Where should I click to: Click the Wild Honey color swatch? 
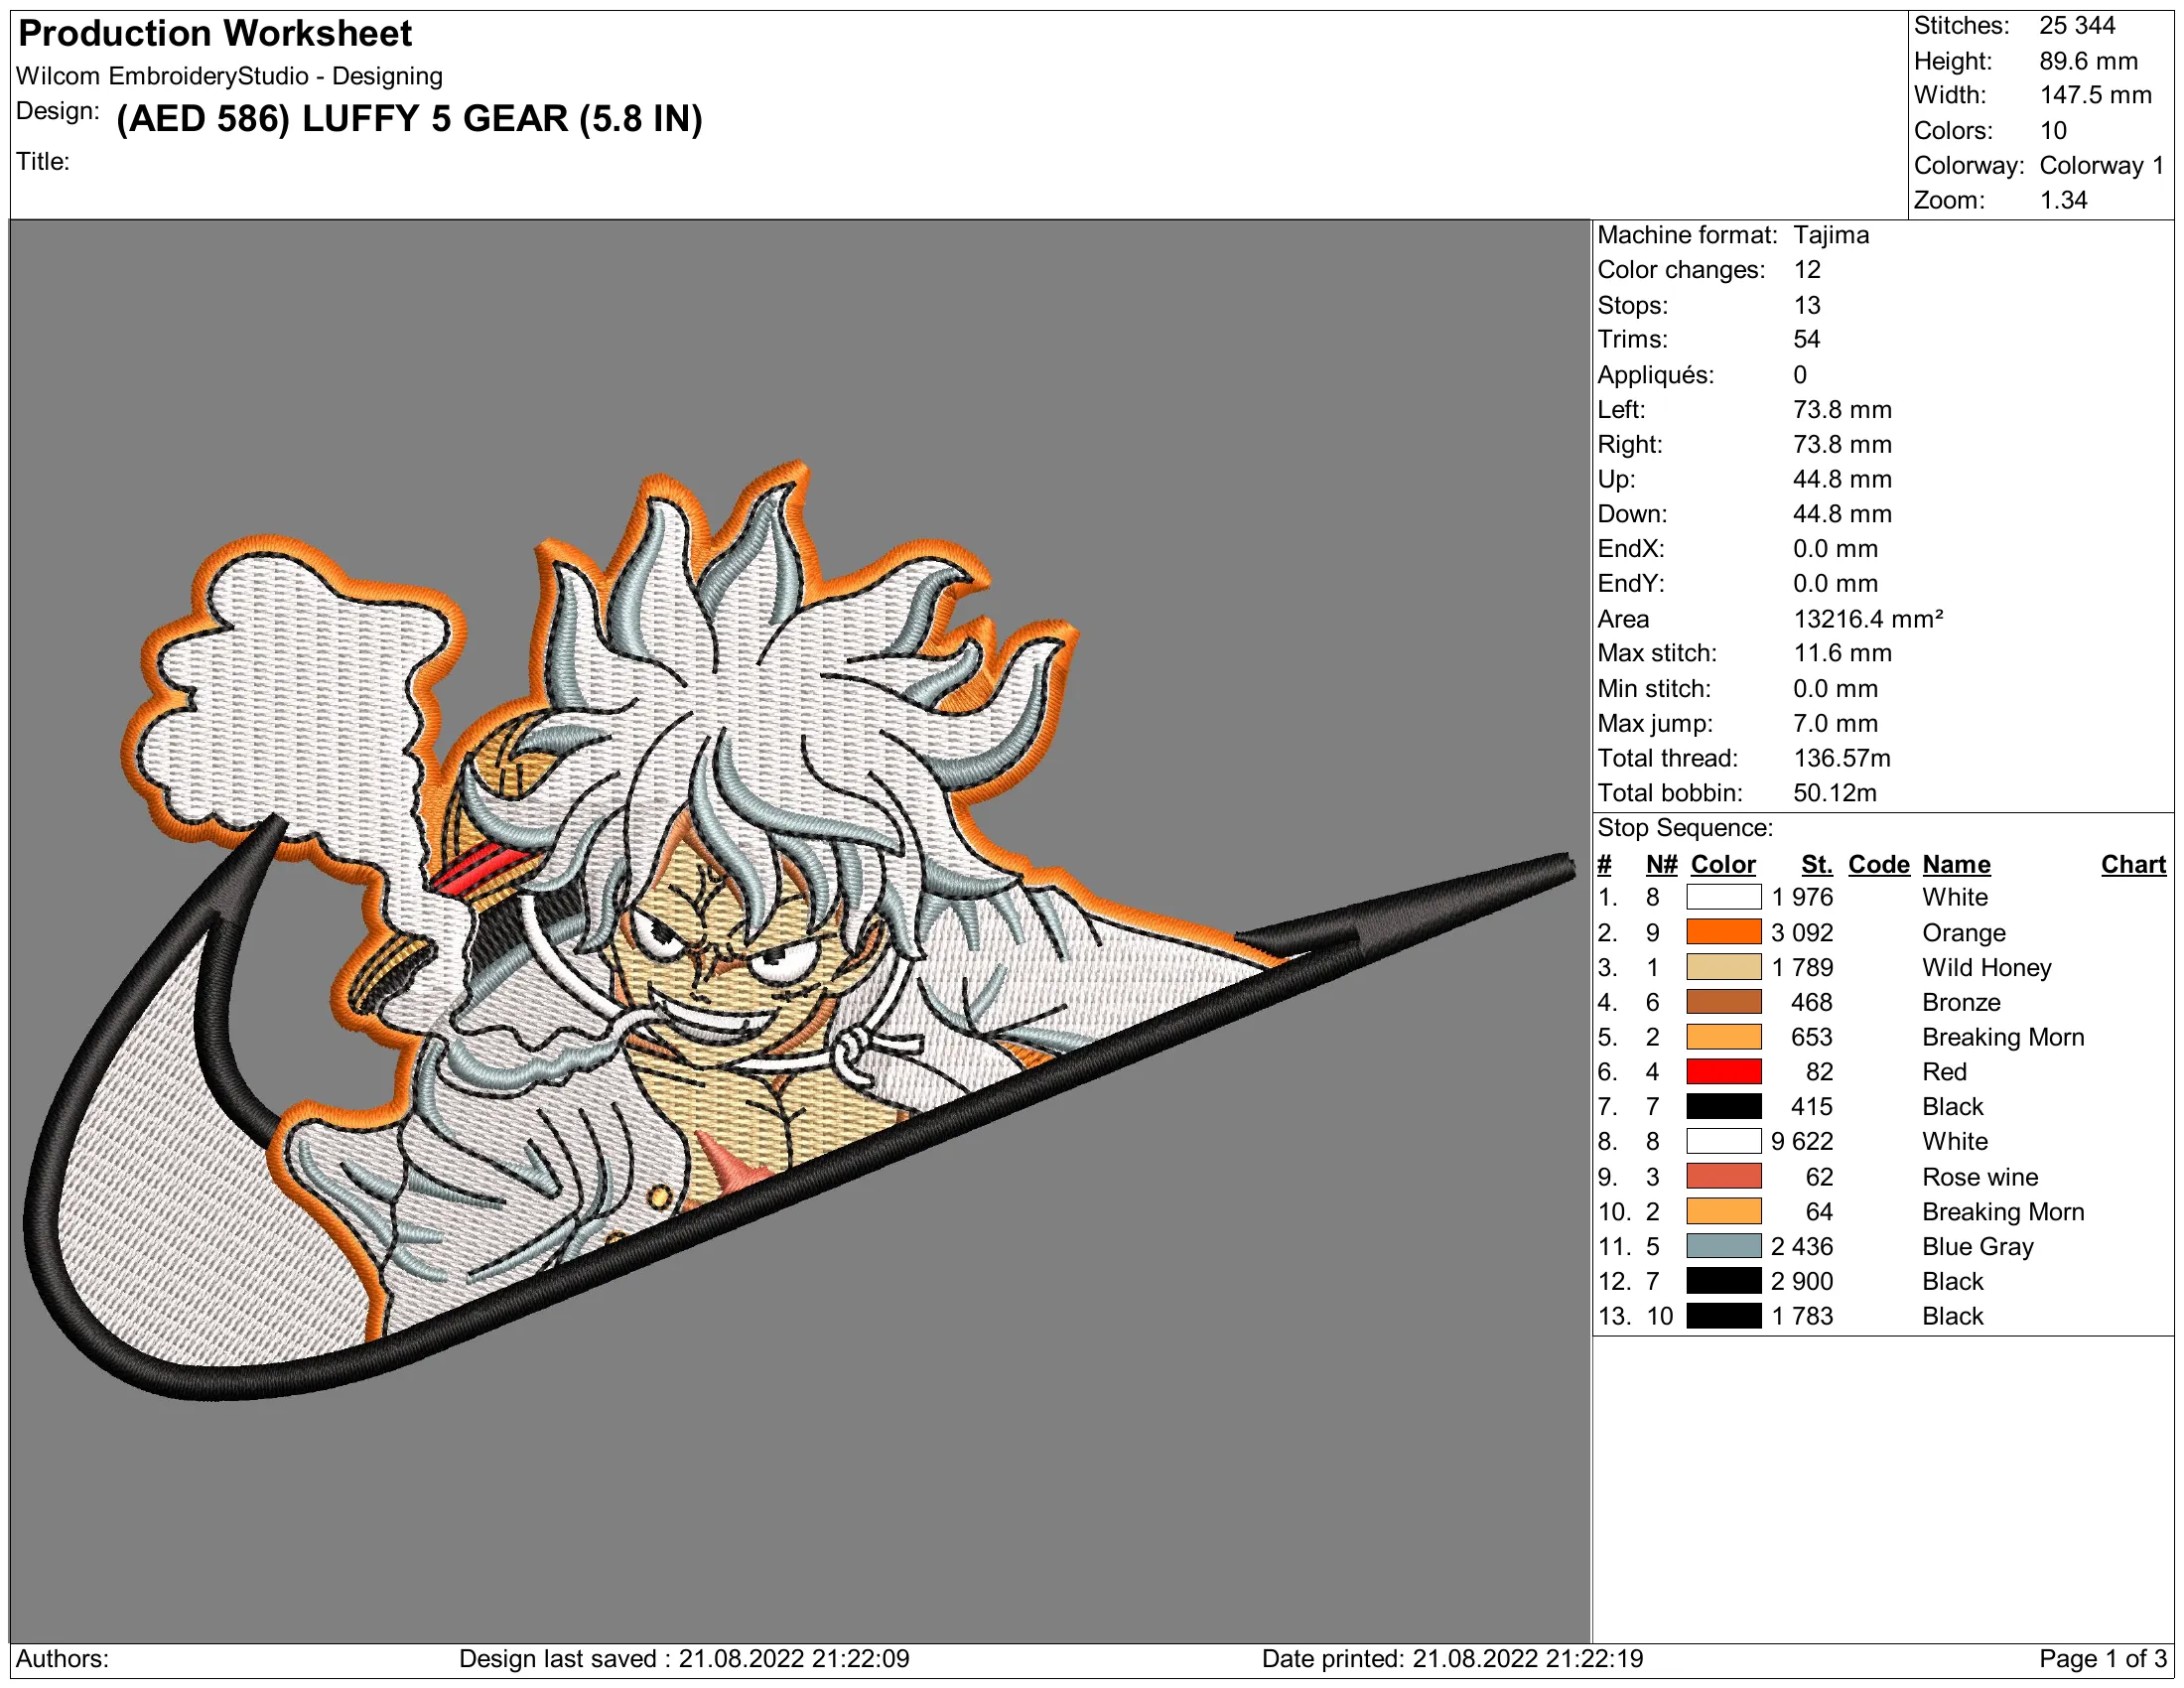[x=1724, y=967]
